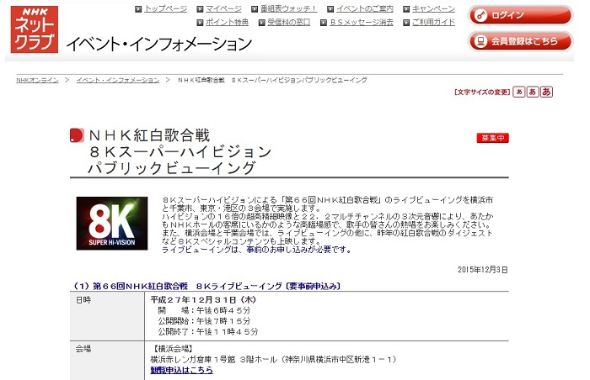Click the key icon on the ログイン button
Viewport: 590px width, 380px height.
[480, 15]
